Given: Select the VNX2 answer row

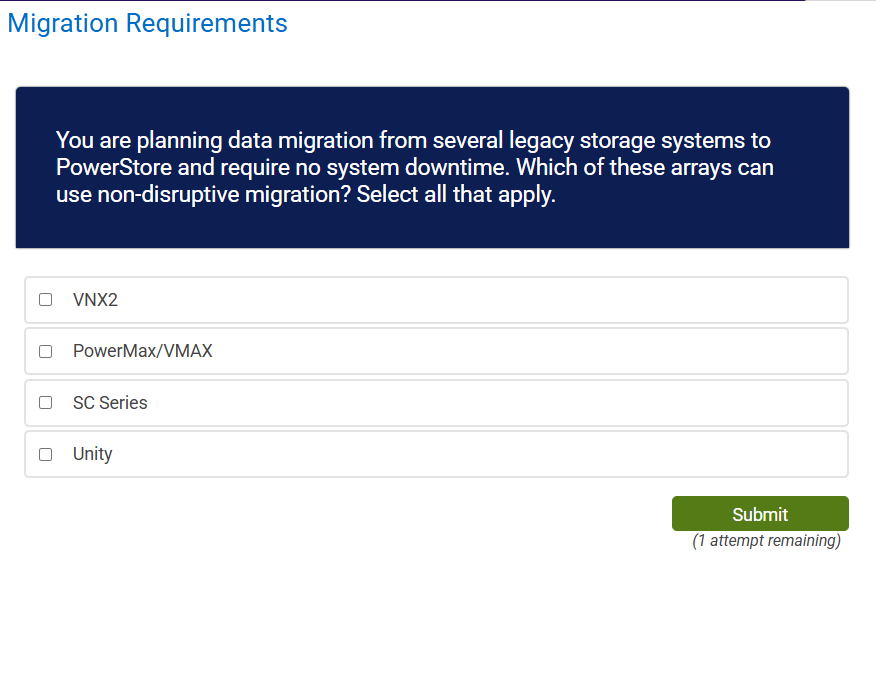Looking at the screenshot, I should (x=435, y=299).
